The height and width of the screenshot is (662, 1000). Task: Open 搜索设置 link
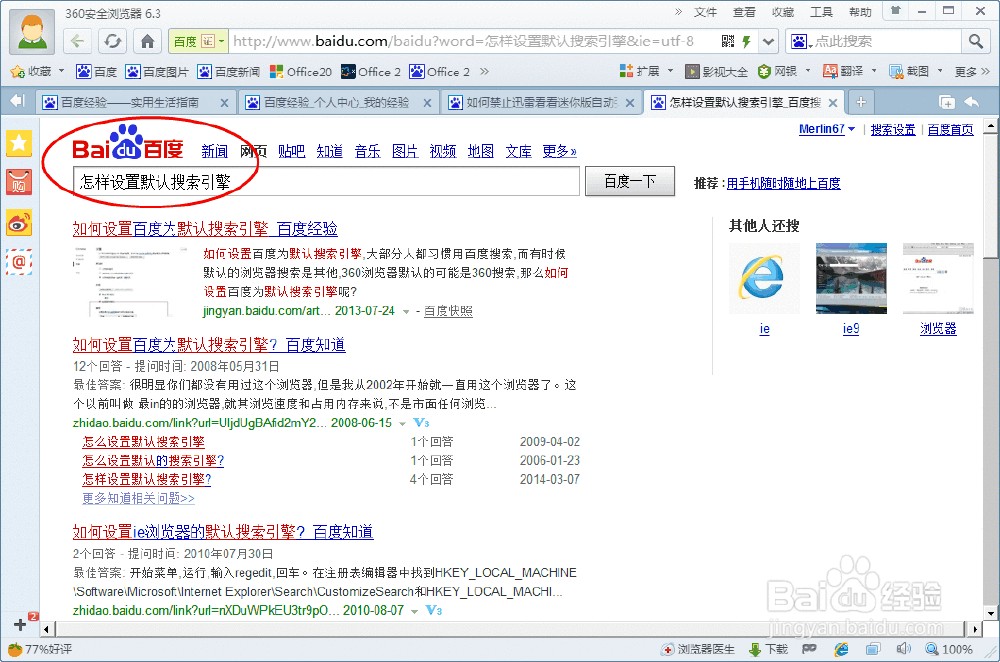pos(893,129)
